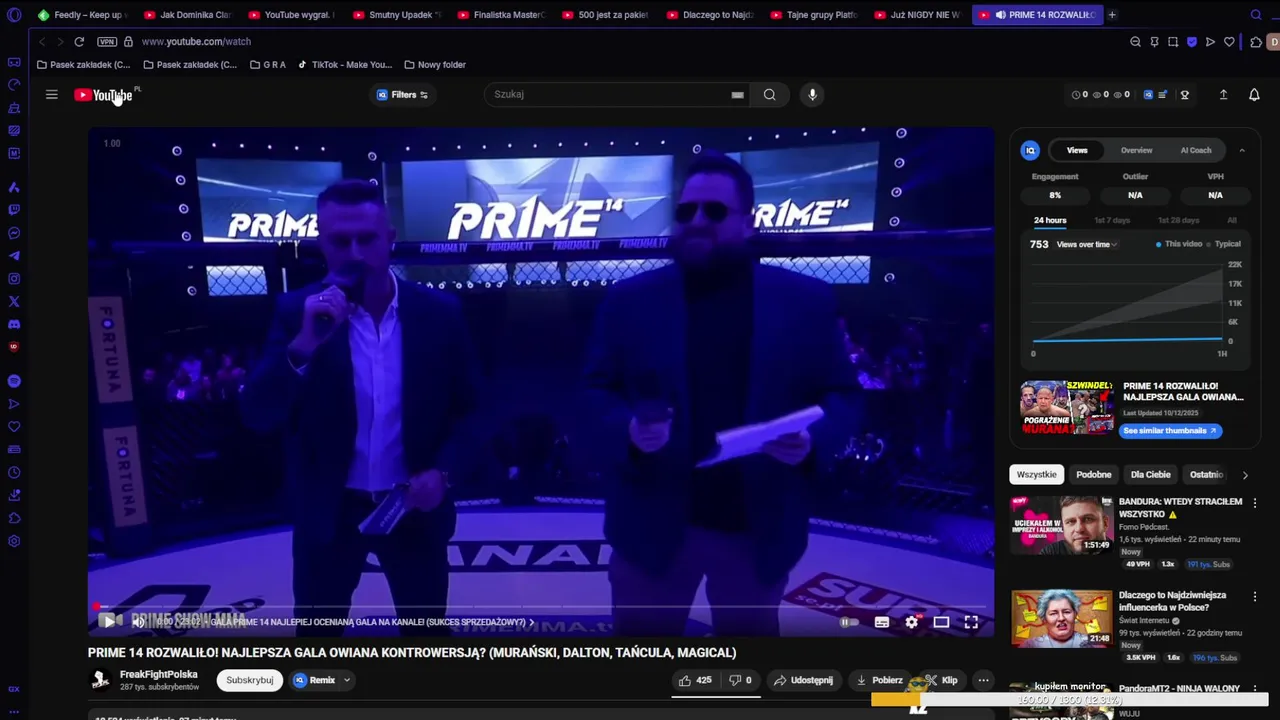This screenshot has width=1280, height=720.
Task: Click the search magnifier button
Action: (x=769, y=94)
